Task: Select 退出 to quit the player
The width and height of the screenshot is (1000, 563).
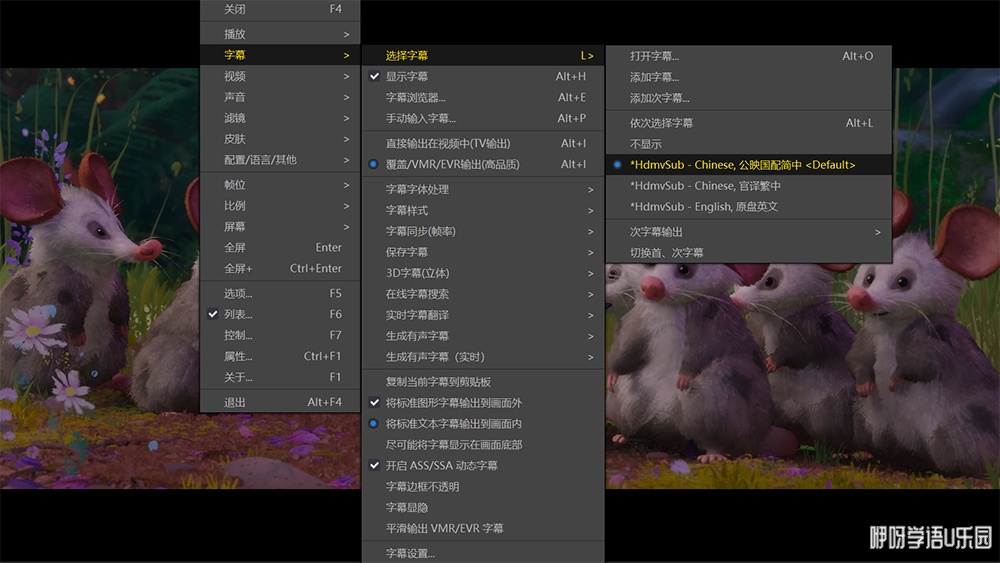Action: coord(235,402)
